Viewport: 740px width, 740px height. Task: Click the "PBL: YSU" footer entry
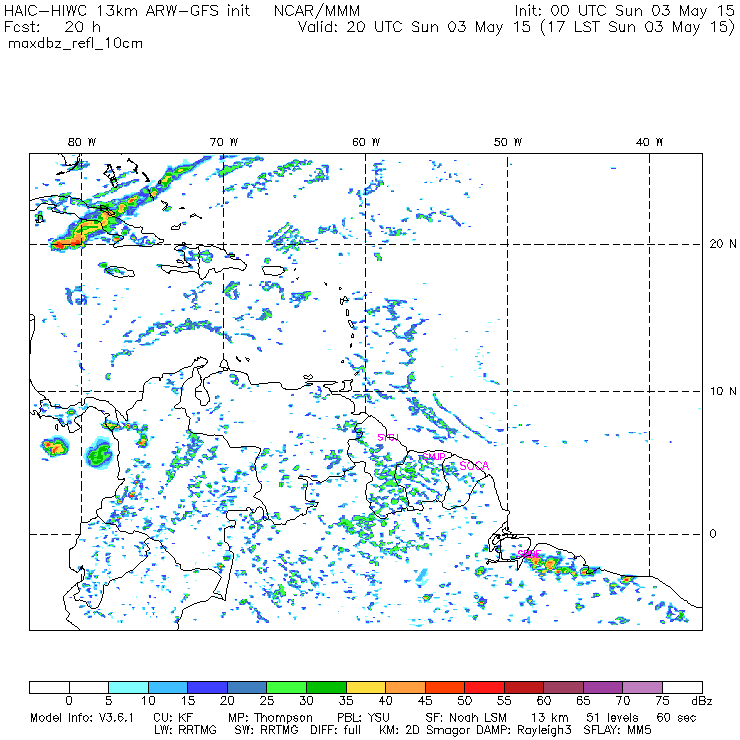363,718
